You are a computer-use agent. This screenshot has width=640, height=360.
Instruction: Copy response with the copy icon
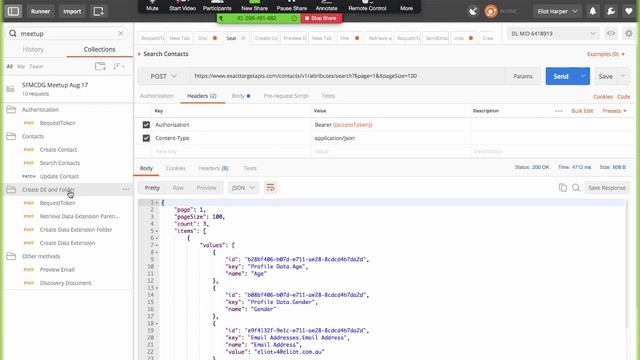coord(562,188)
